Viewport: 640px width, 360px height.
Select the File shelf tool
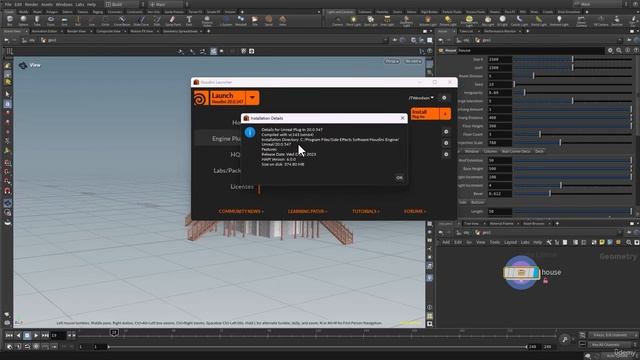(255, 20)
